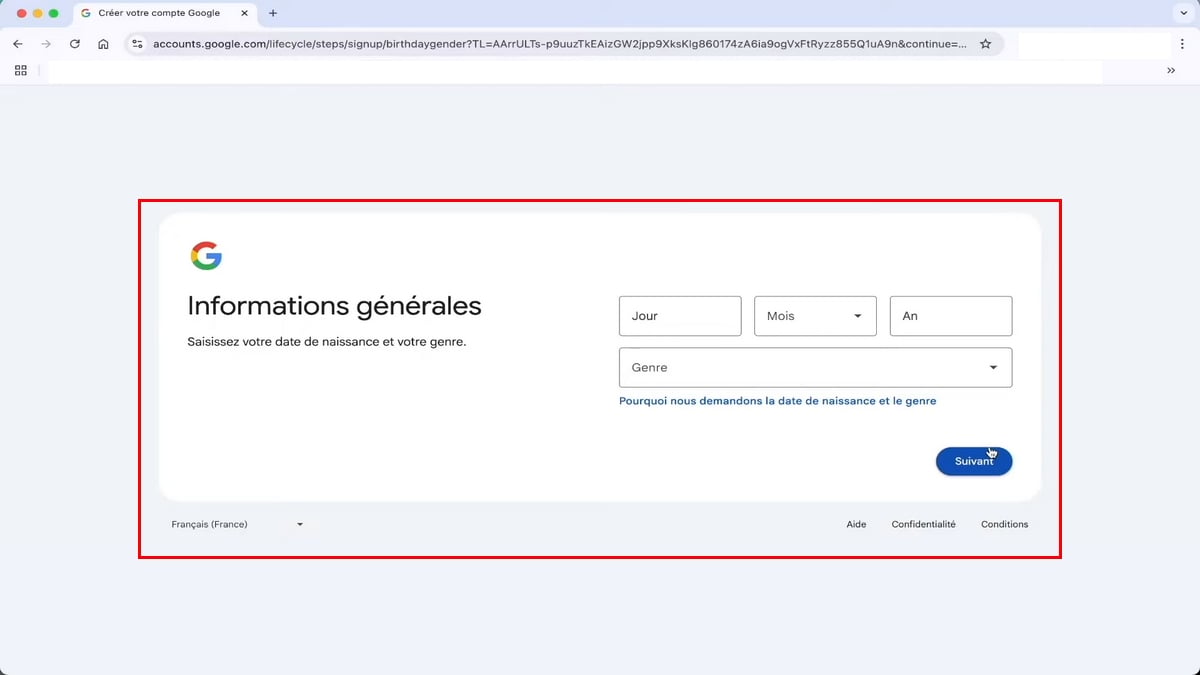This screenshot has width=1200, height=675.
Task: Click the Google logo on the signup card
Action: tap(206, 256)
